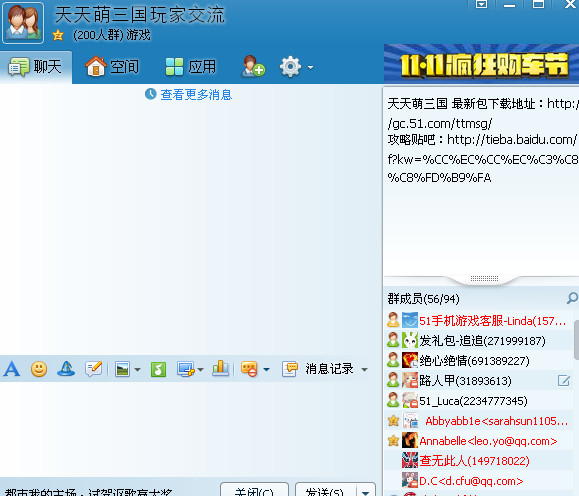Click the admin icon beside 51_Luca
Viewport: 579px width, 496px height.
(393, 400)
